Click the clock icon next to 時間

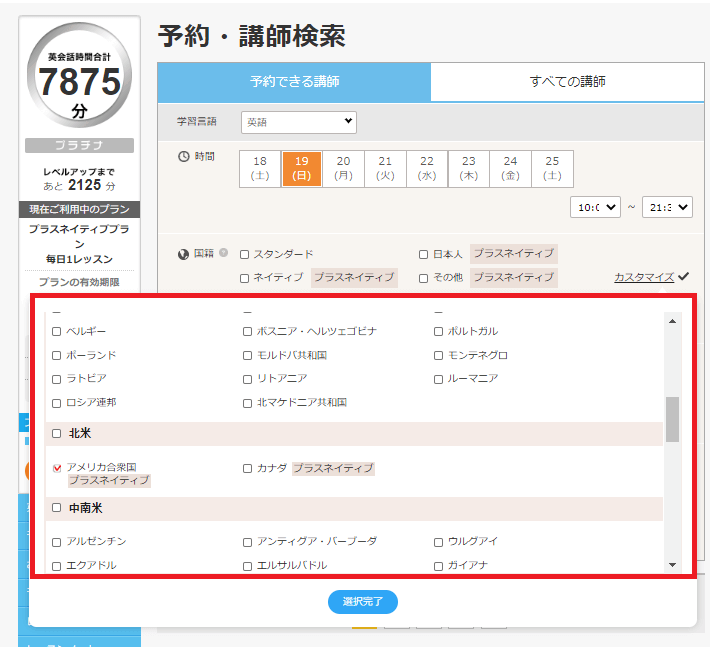183,157
